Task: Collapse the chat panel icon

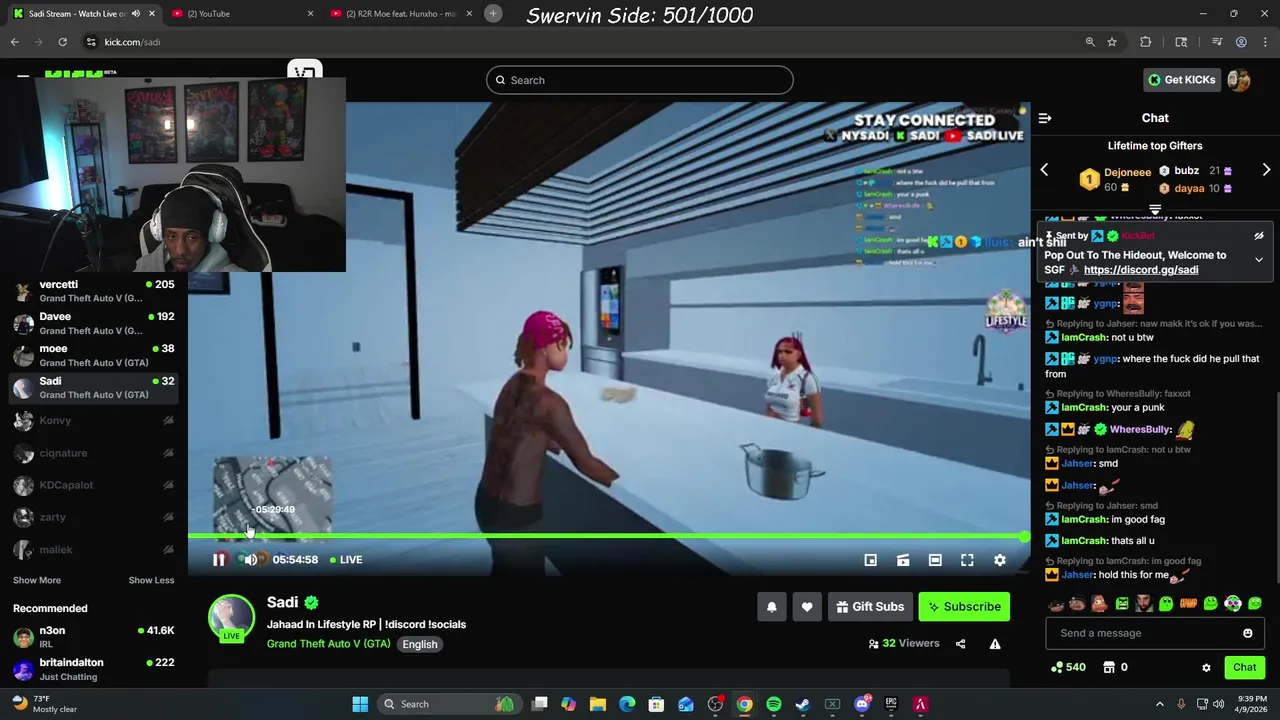Action: click(x=1045, y=118)
